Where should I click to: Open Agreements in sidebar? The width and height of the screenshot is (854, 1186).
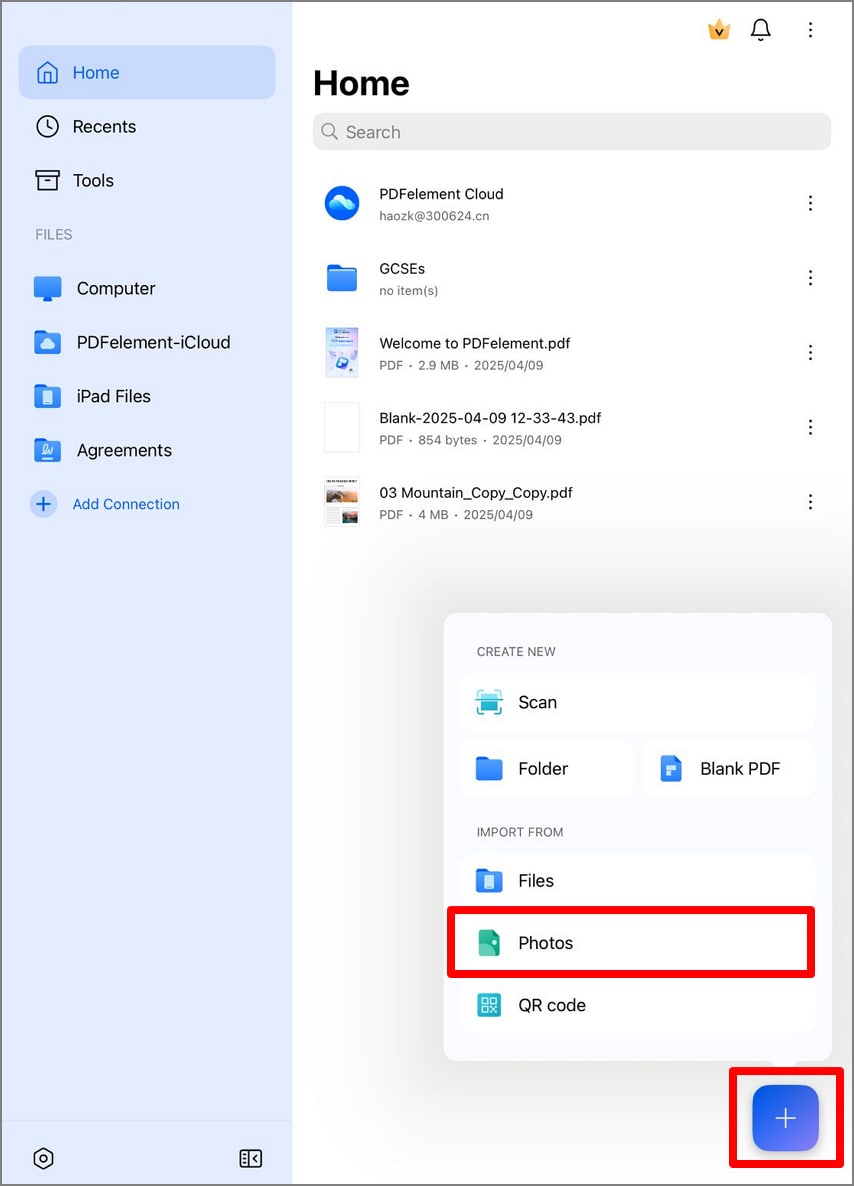pos(147,450)
